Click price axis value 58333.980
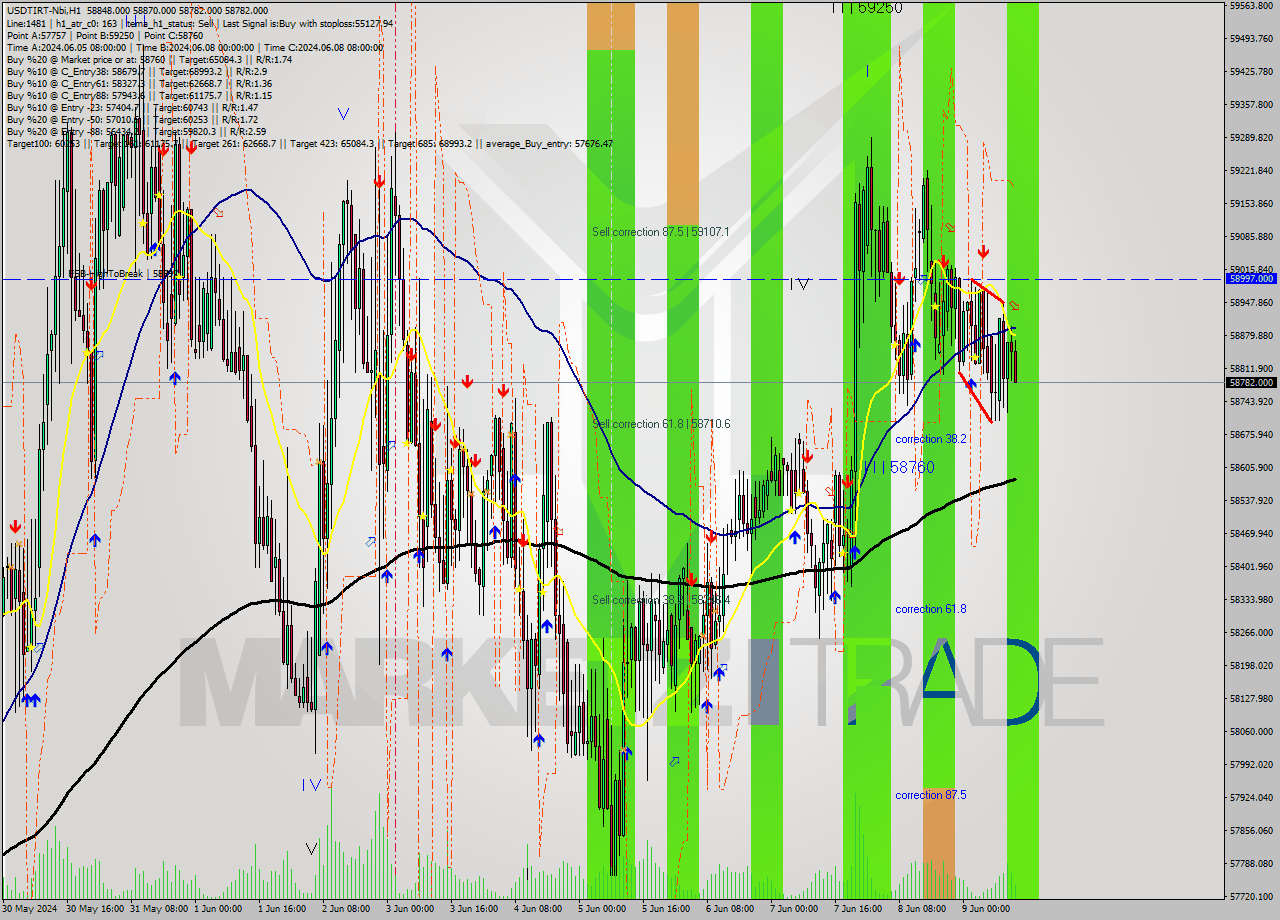The height and width of the screenshot is (920, 1280). coord(1251,599)
